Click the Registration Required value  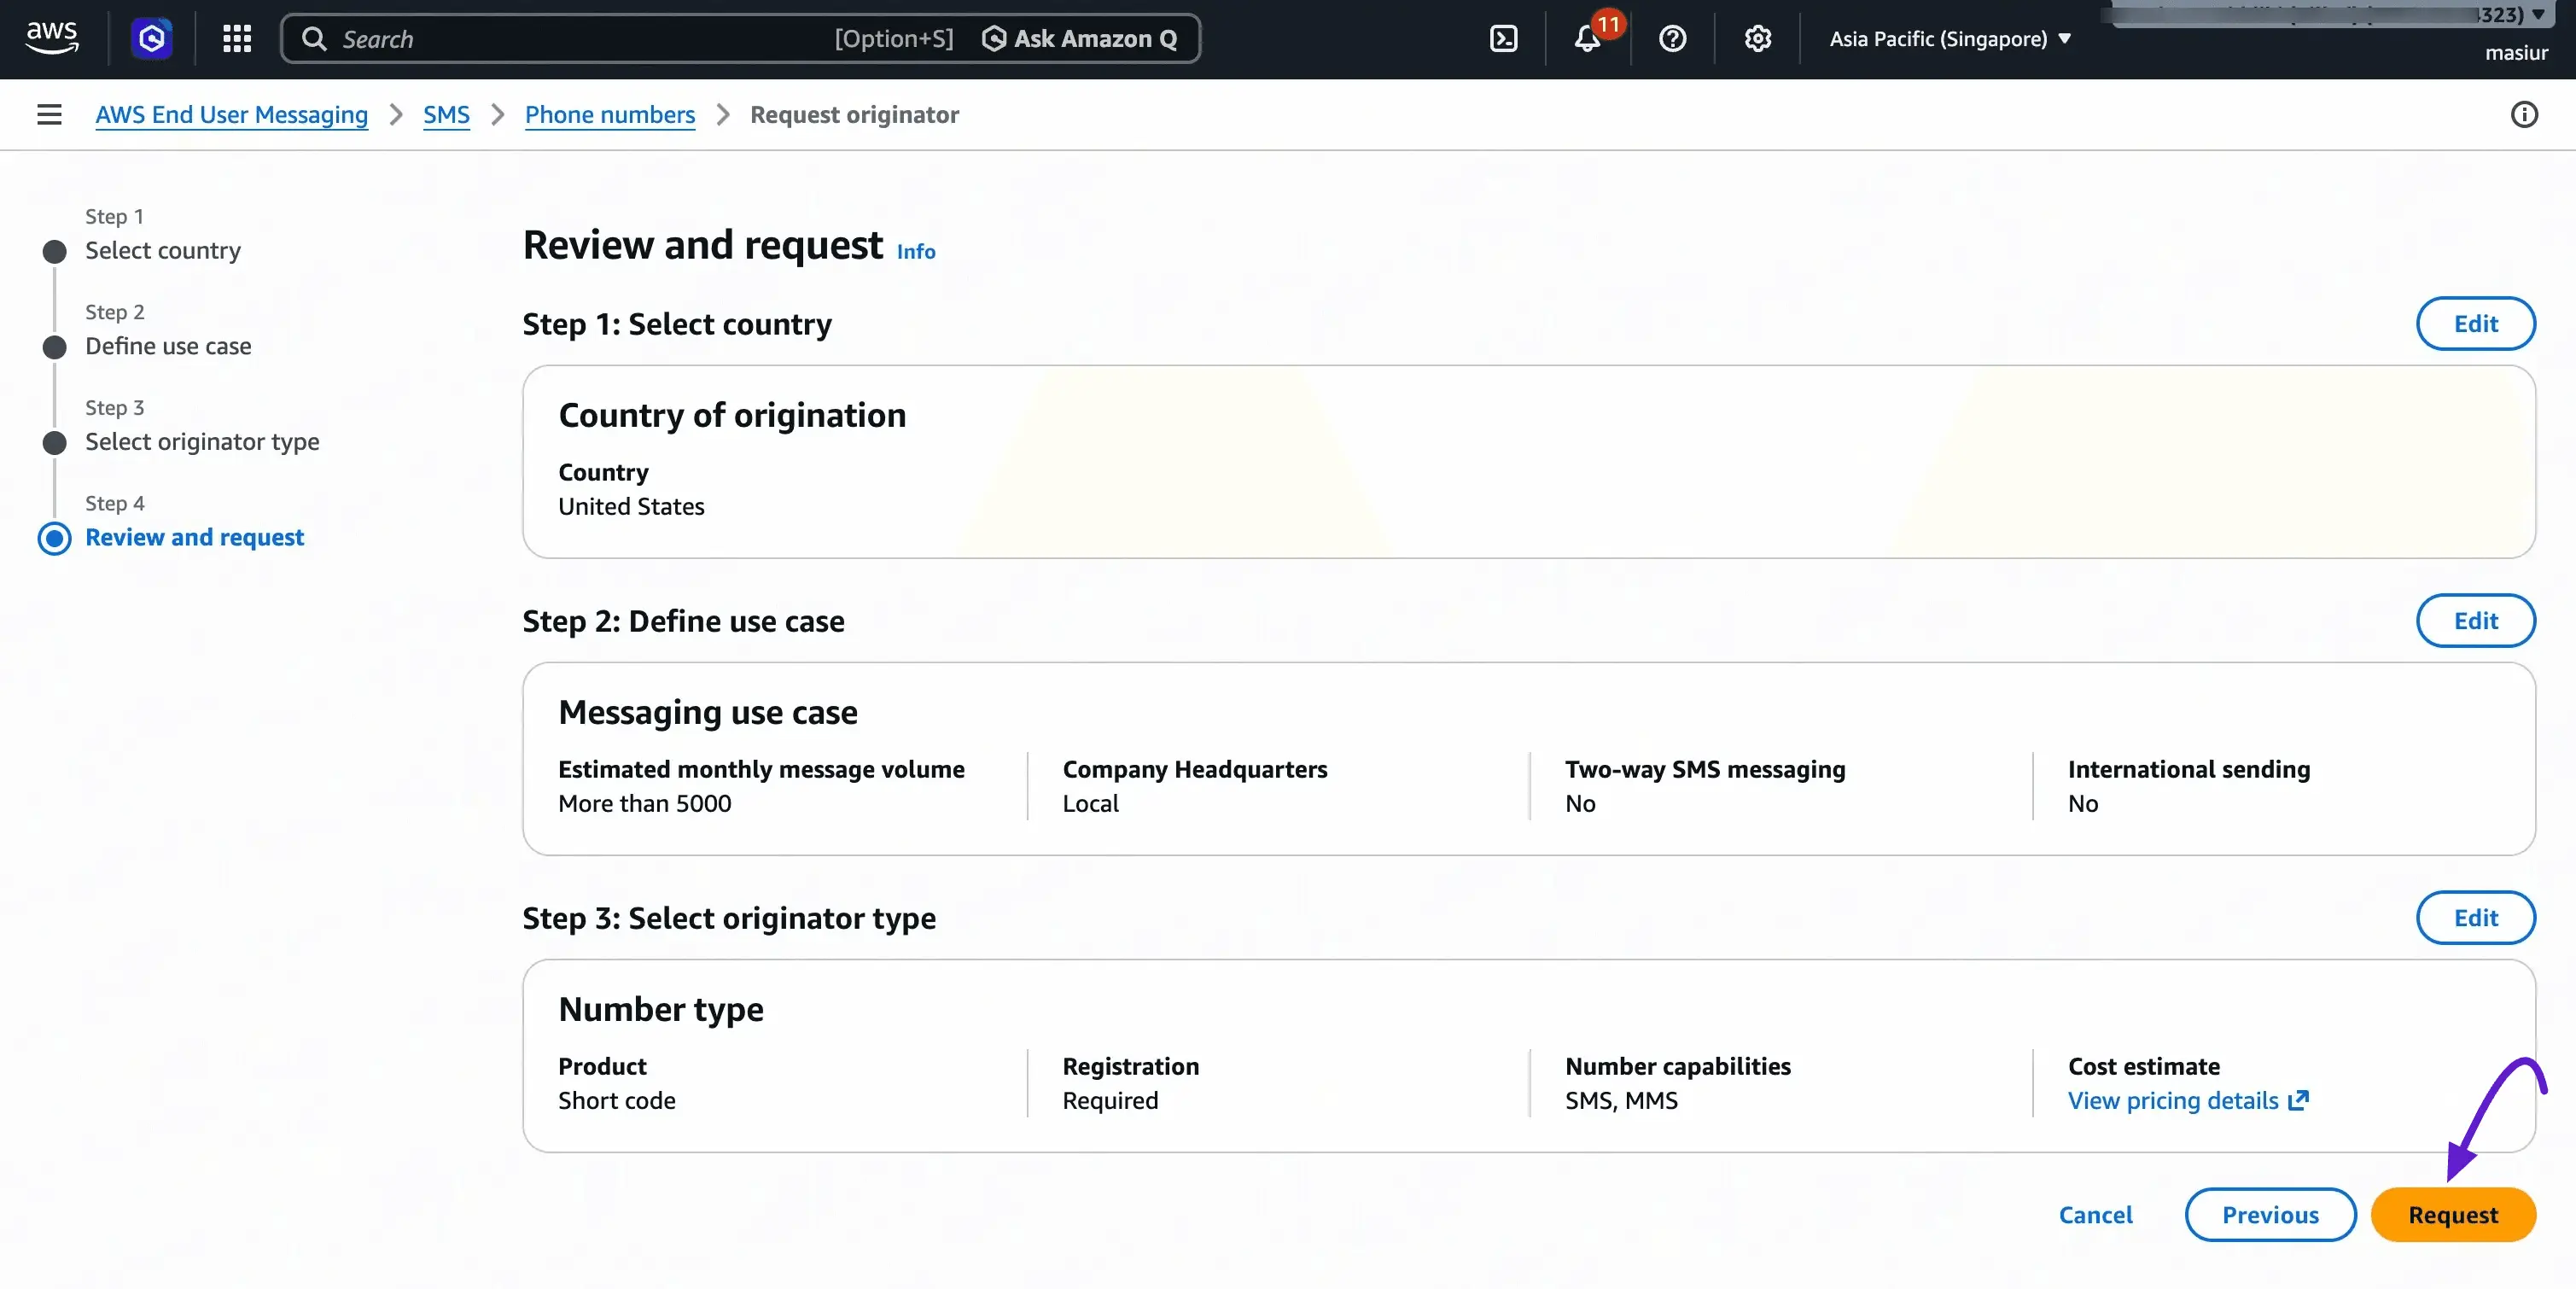click(x=1110, y=1100)
